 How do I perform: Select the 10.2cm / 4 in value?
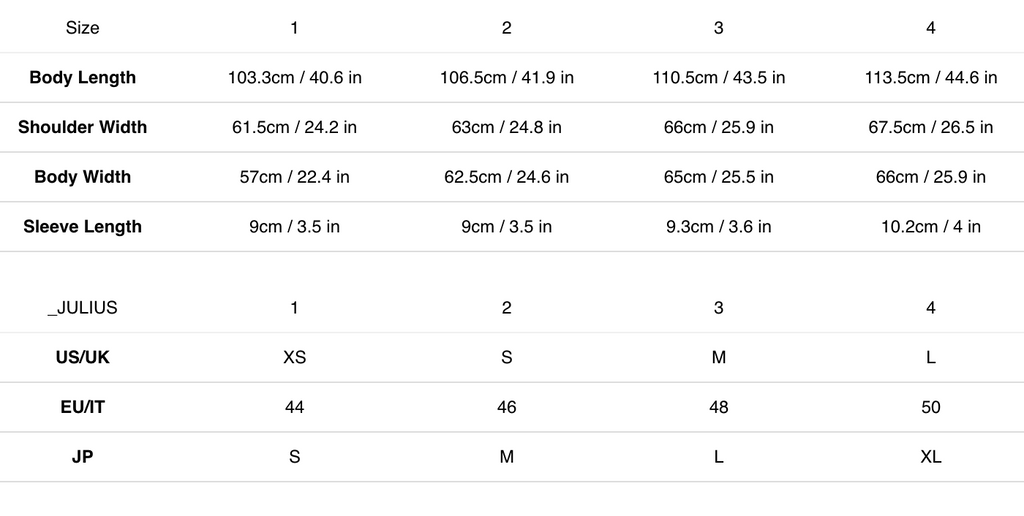click(x=931, y=227)
